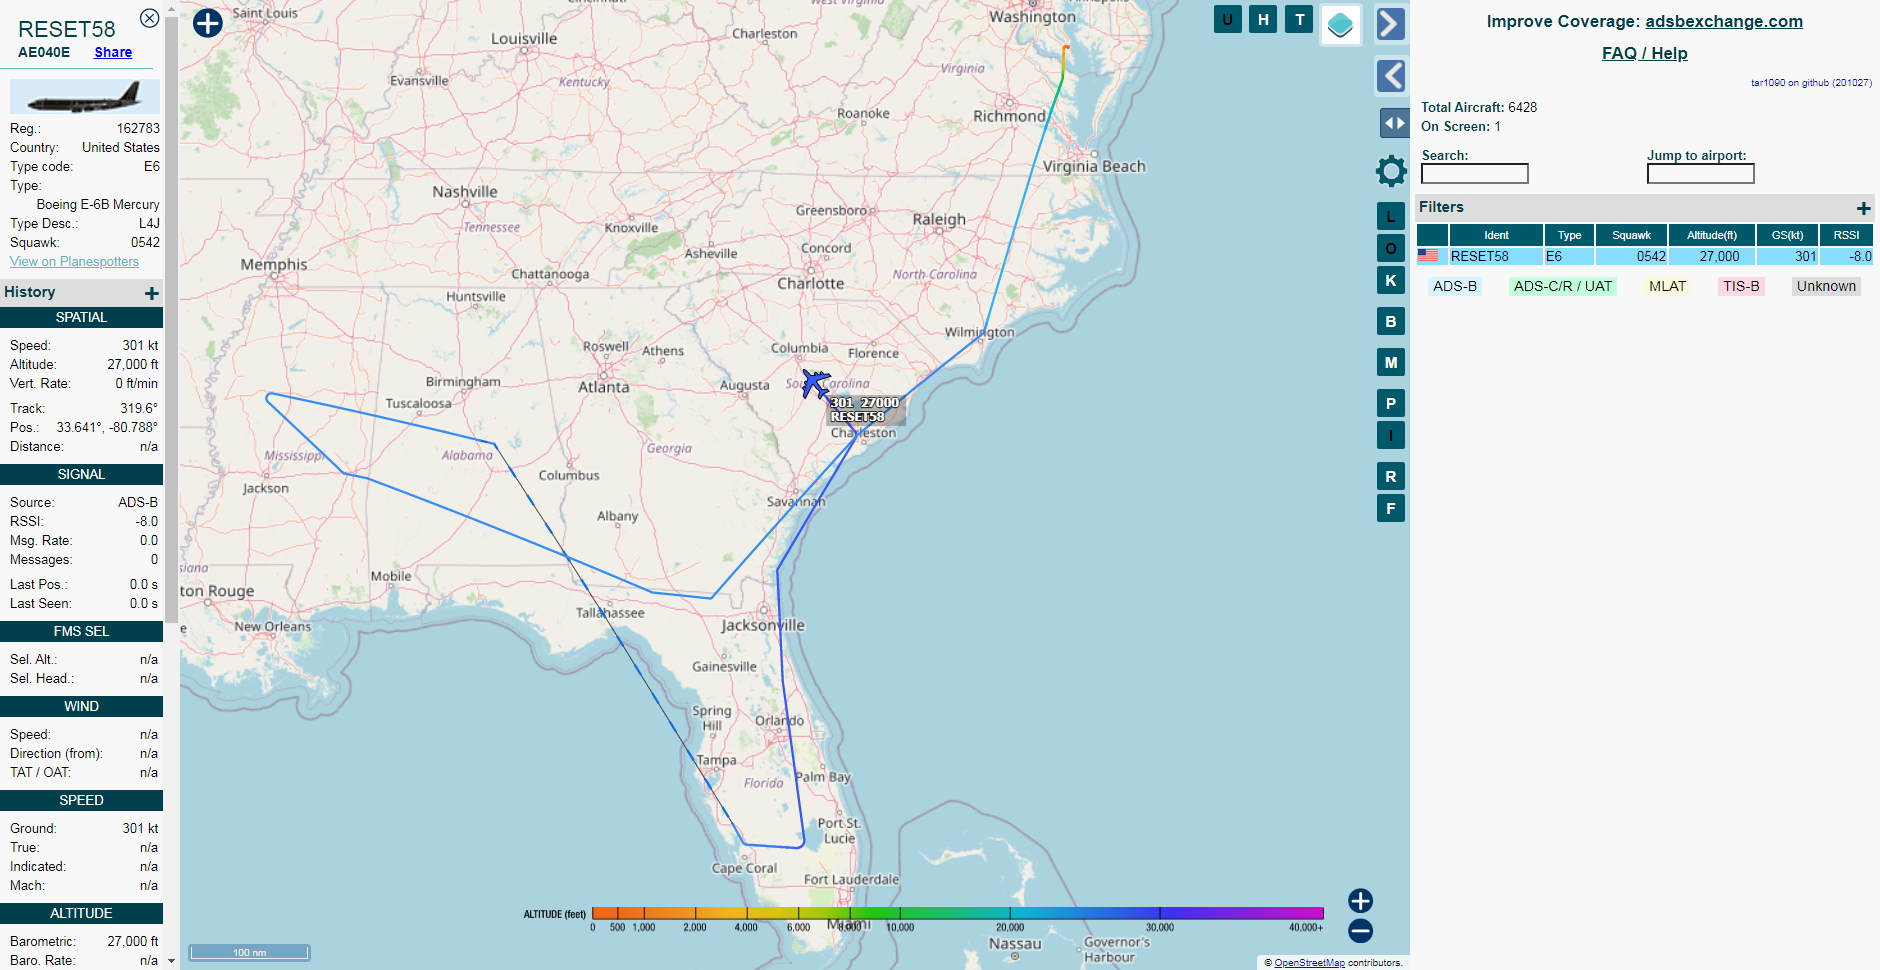Open tar1090 on github link
The height and width of the screenshot is (970, 1880).
(1811, 83)
